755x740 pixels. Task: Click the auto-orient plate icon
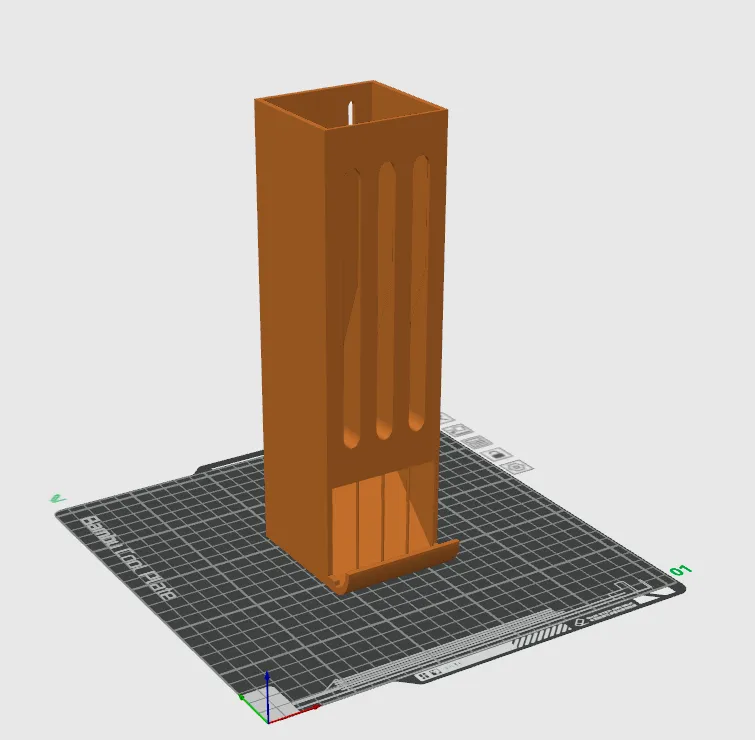[x=457, y=430]
